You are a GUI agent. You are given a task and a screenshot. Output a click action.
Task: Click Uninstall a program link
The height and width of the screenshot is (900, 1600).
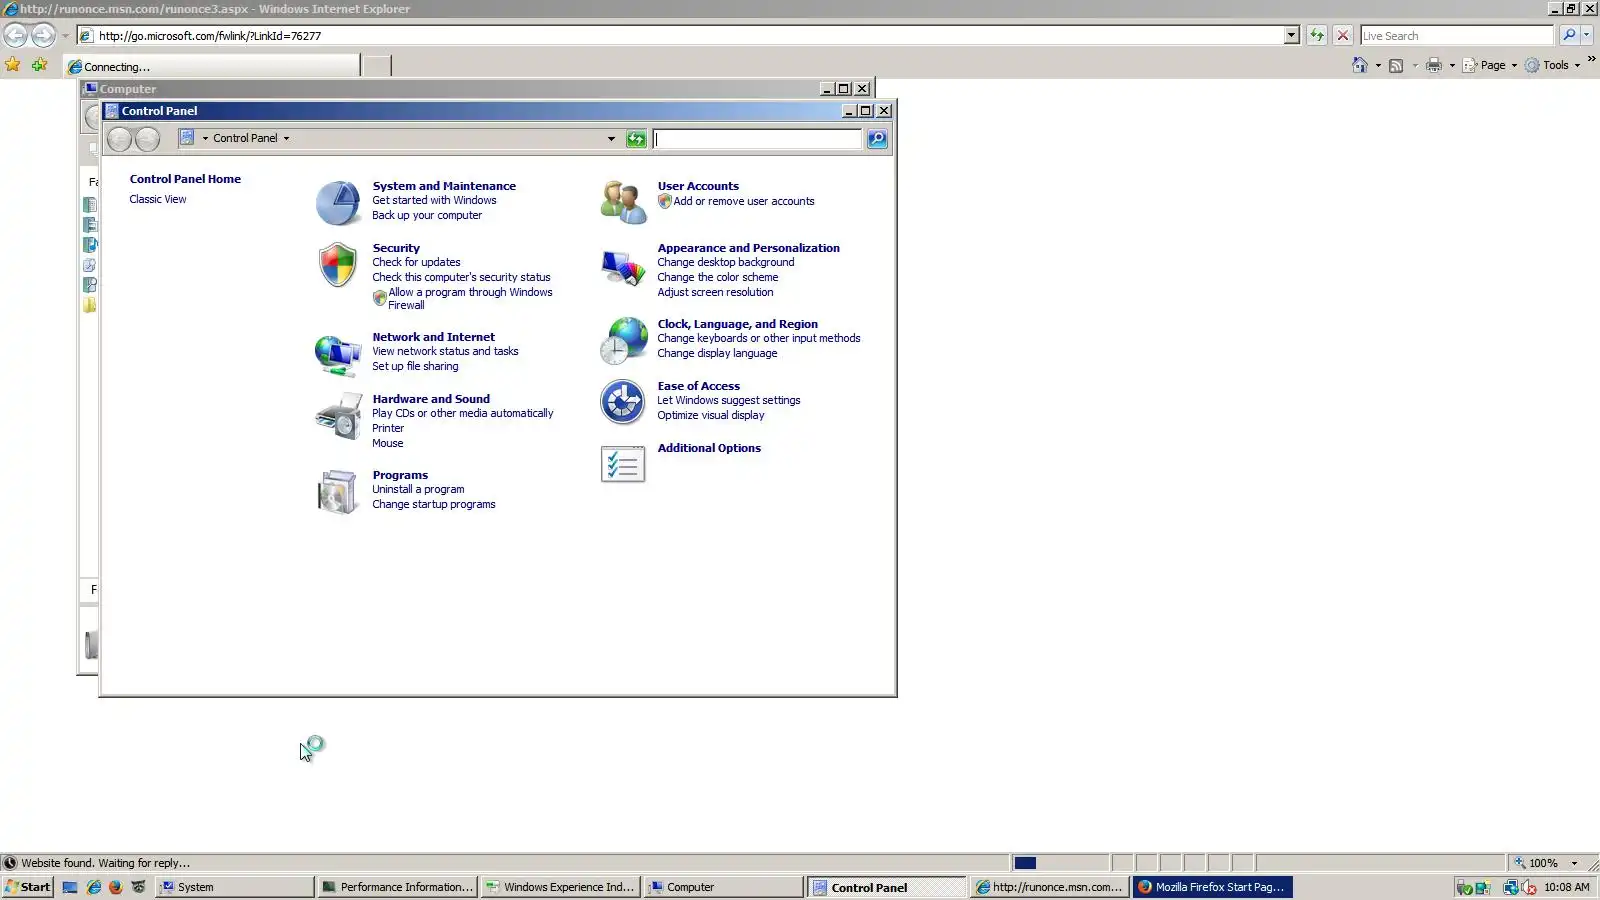418,489
